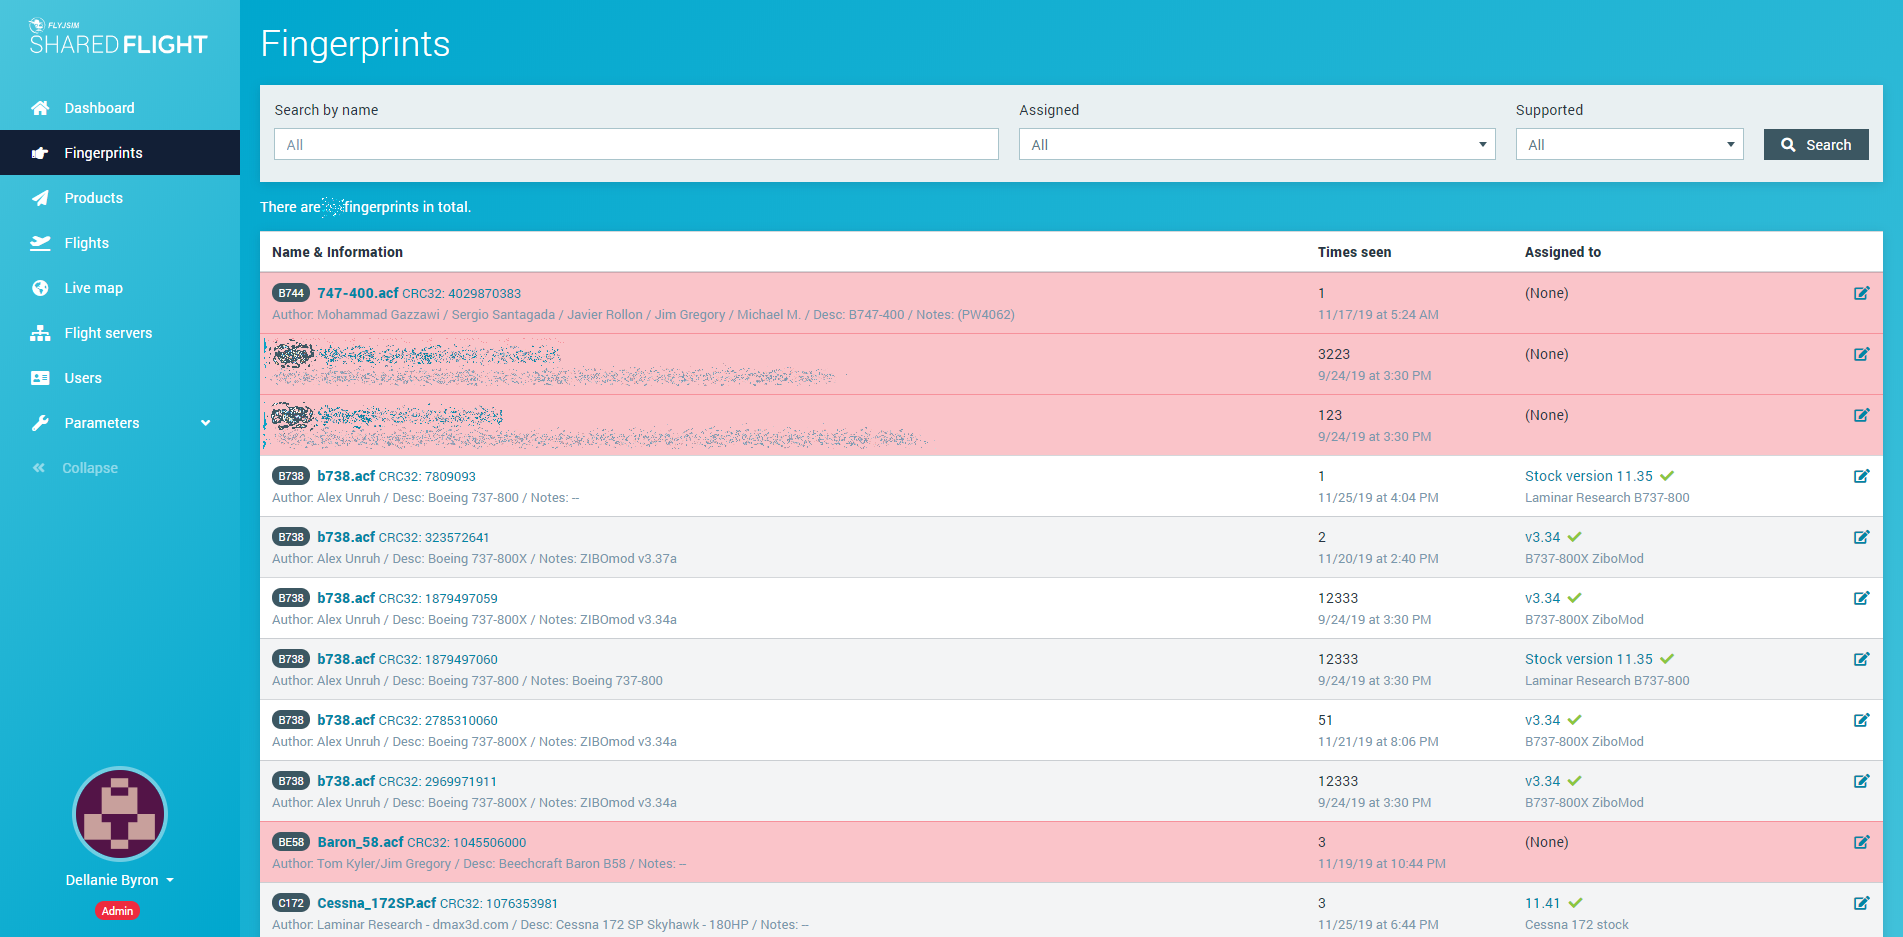The width and height of the screenshot is (1903, 937).
Task: Open b738.acf link with CRC32 7809093
Action: pyautogui.click(x=346, y=476)
